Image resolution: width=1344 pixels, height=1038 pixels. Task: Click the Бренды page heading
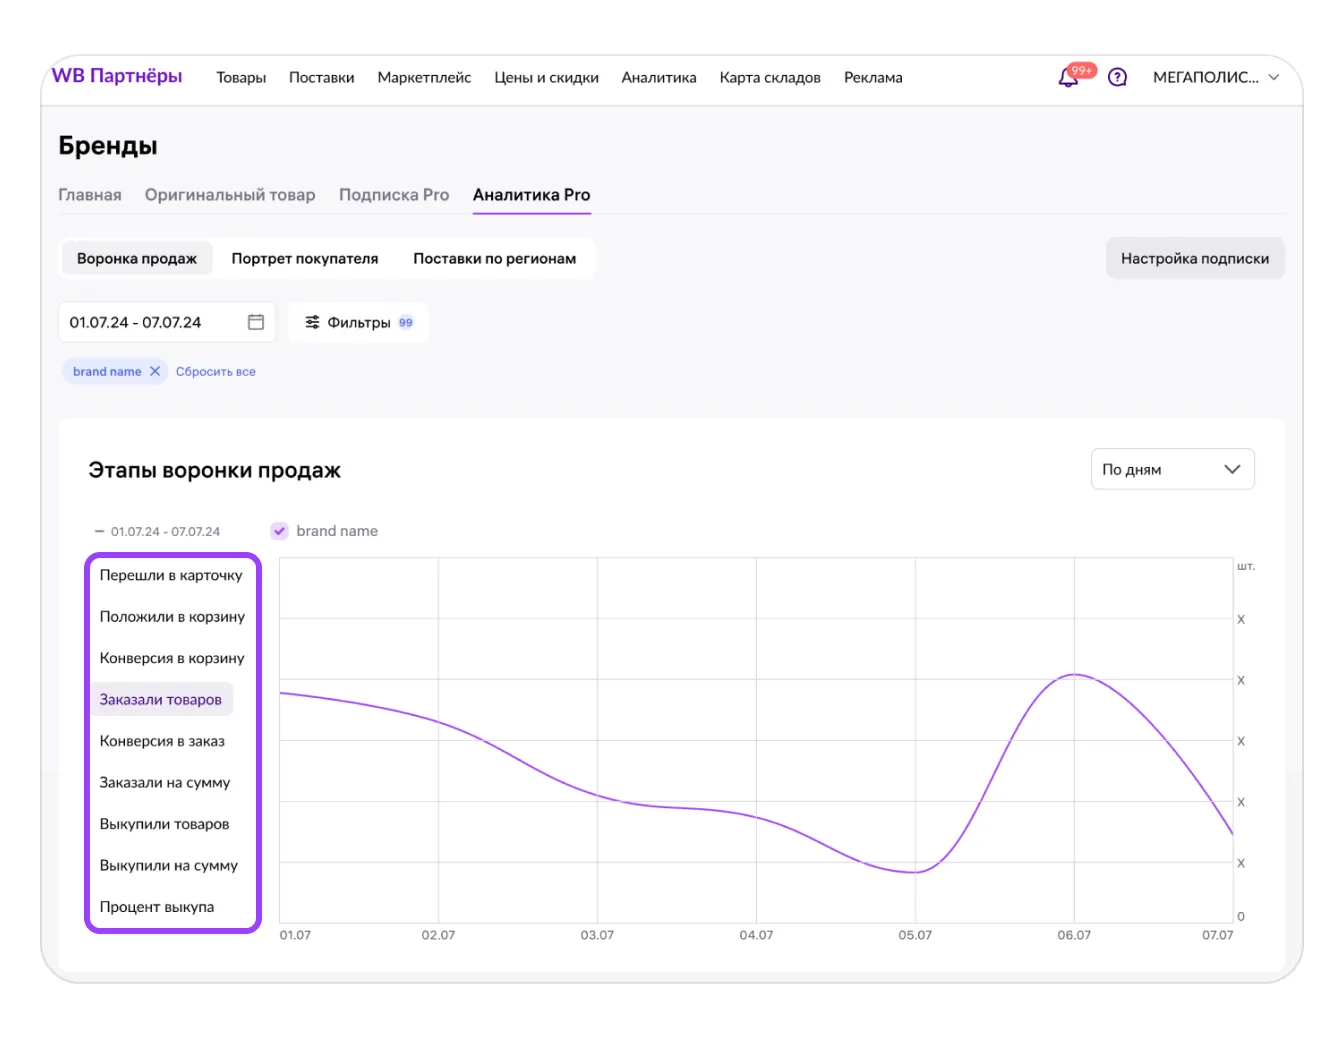(x=108, y=146)
